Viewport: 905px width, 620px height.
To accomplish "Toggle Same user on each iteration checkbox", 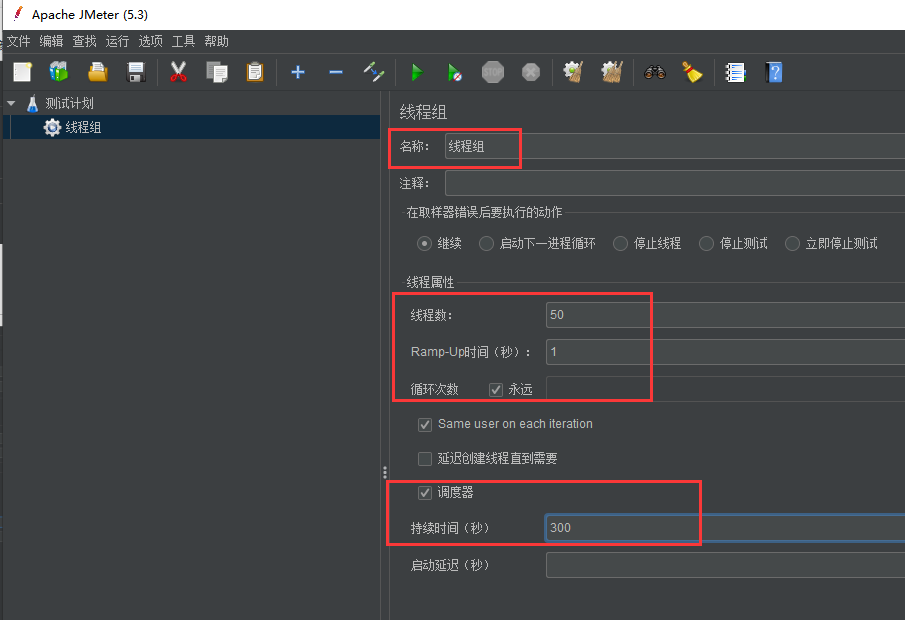I will click(425, 425).
